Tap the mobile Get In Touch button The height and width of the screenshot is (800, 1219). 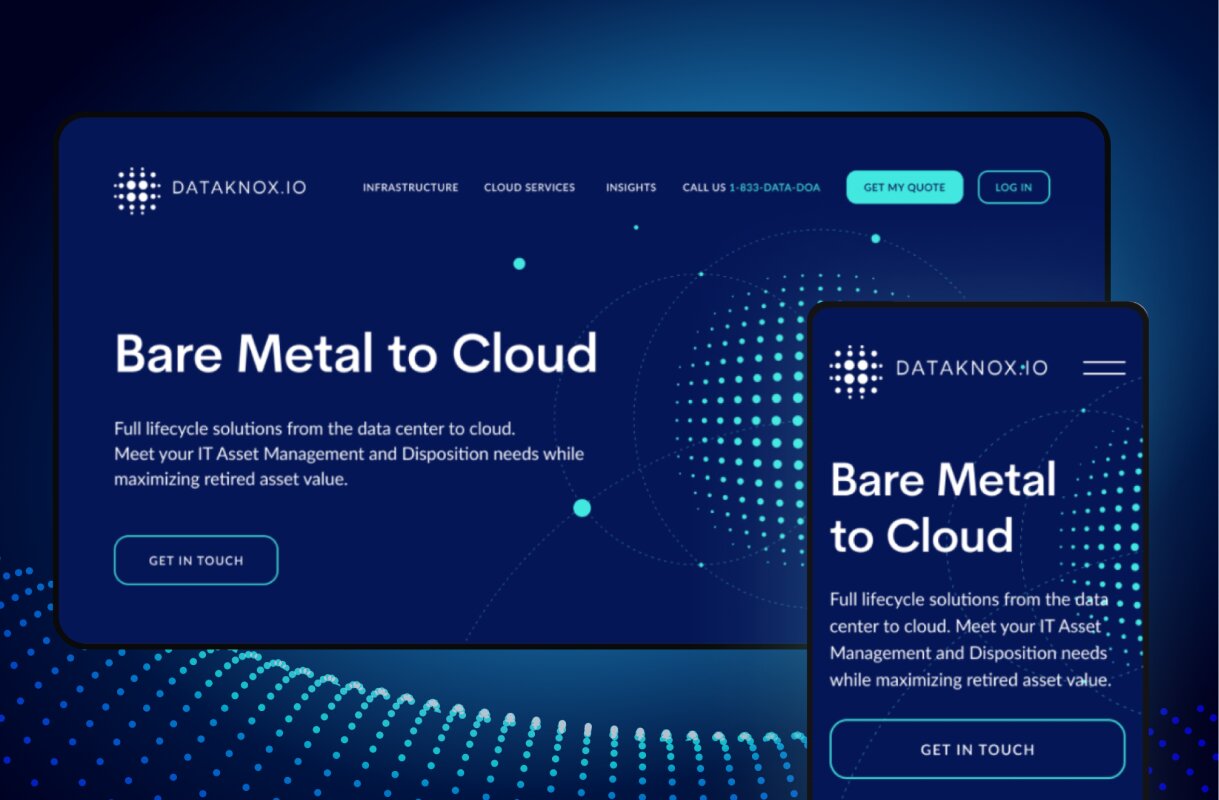pyautogui.click(x=977, y=749)
